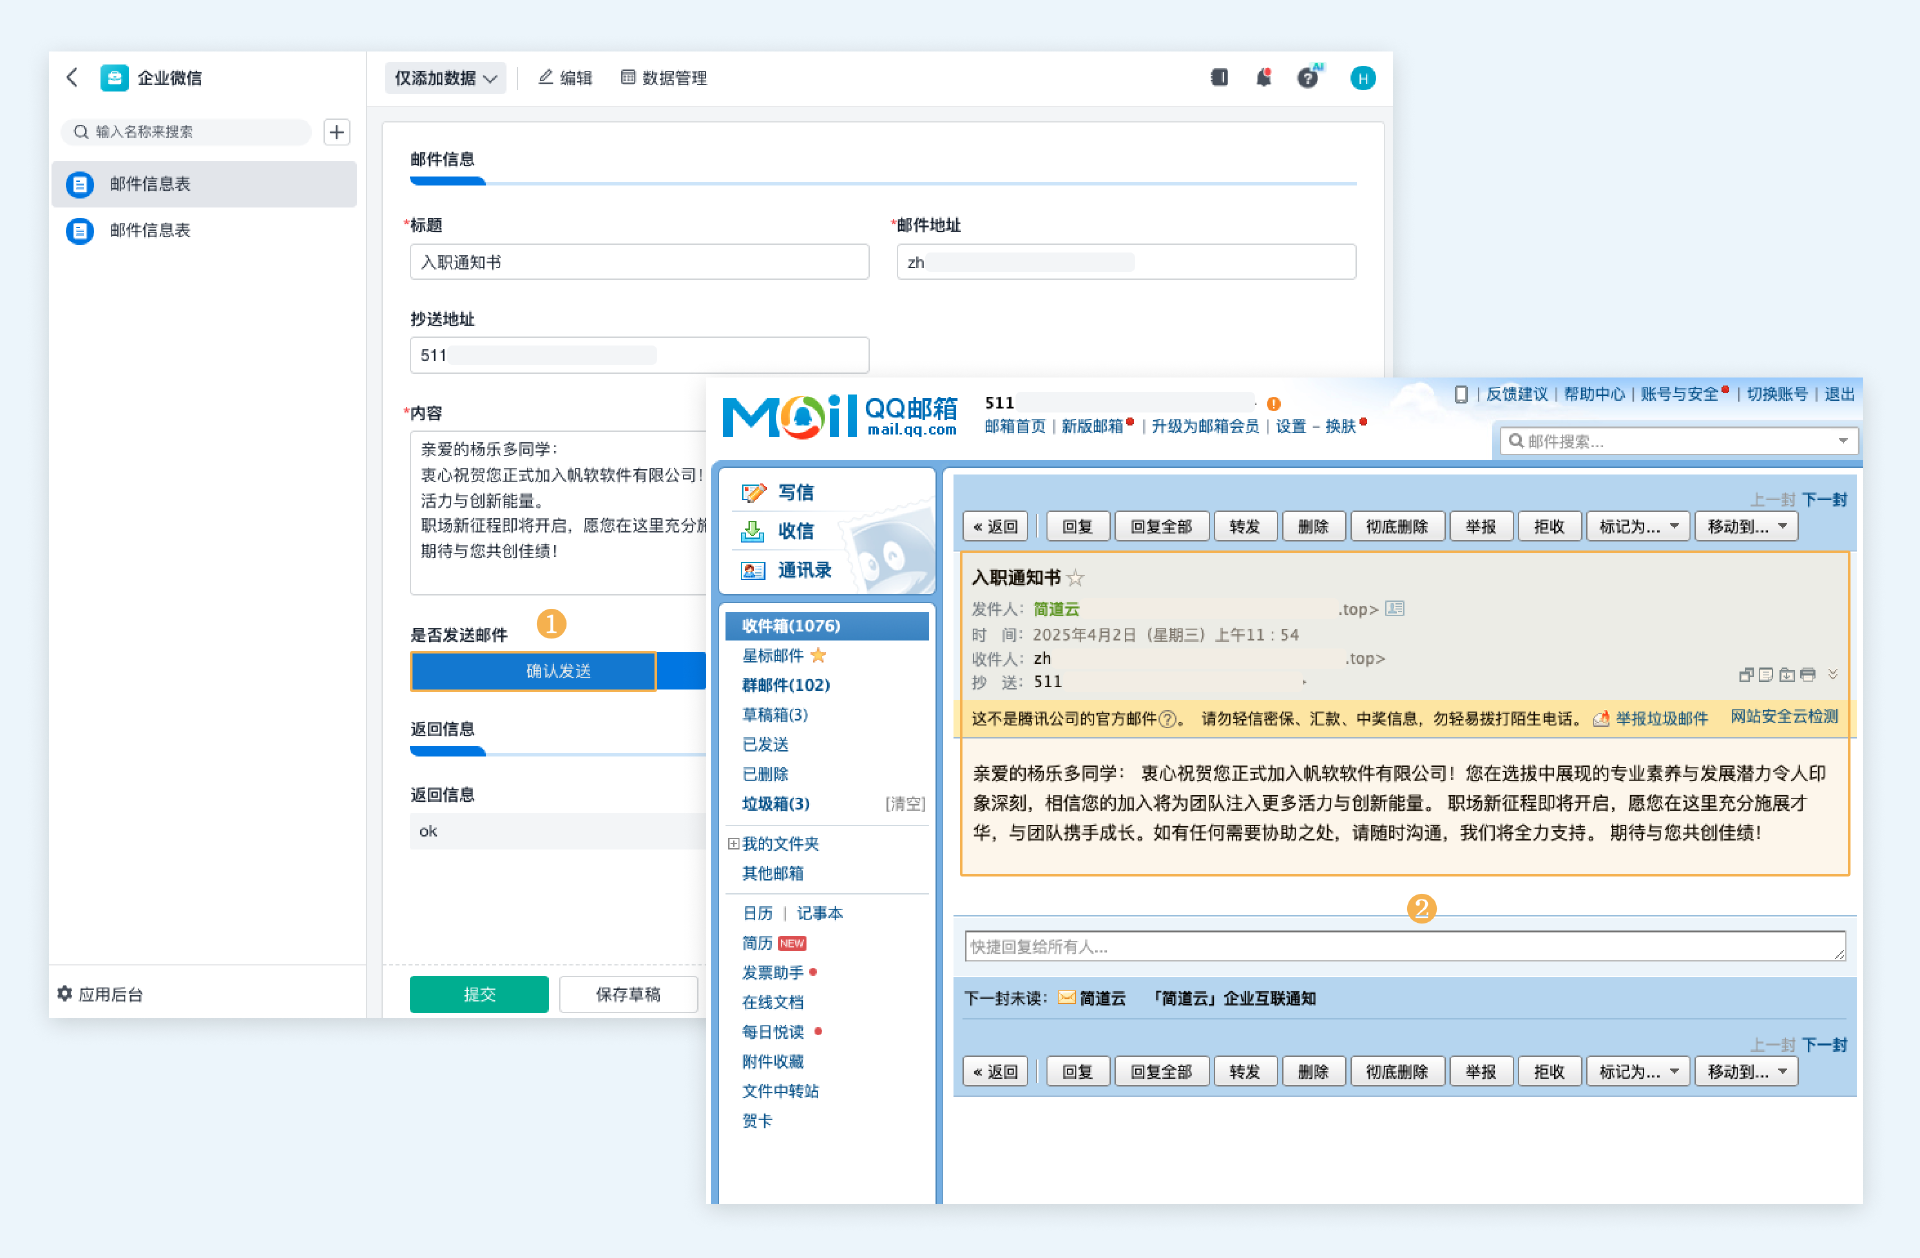Screen dimensions: 1920x1258
Task: Expand the 仅添加数据 dropdown
Action: click(446, 78)
